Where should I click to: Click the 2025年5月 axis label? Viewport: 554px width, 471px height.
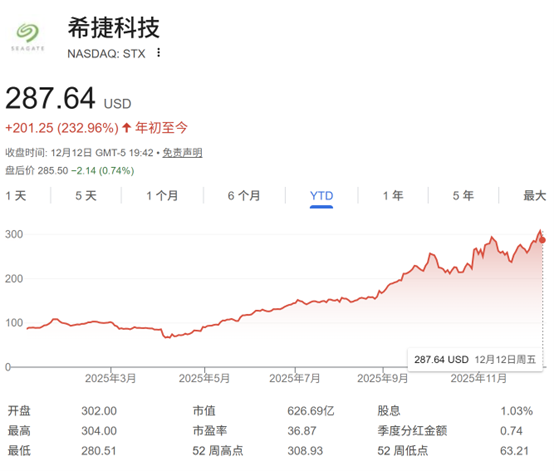(x=204, y=378)
